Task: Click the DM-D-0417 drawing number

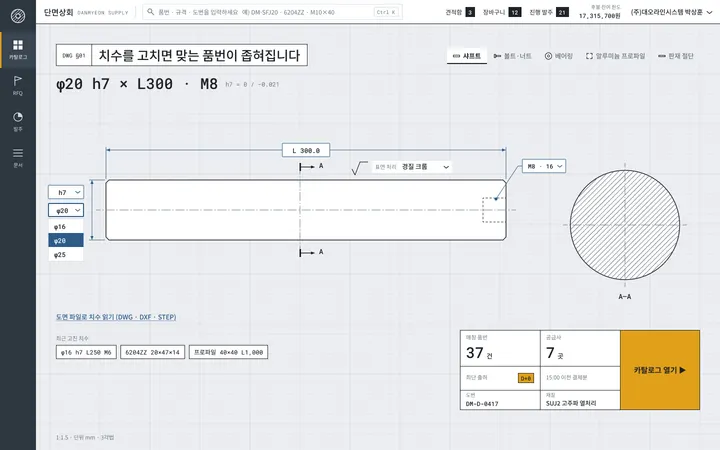Action: pyautogui.click(x=482, y=404)
